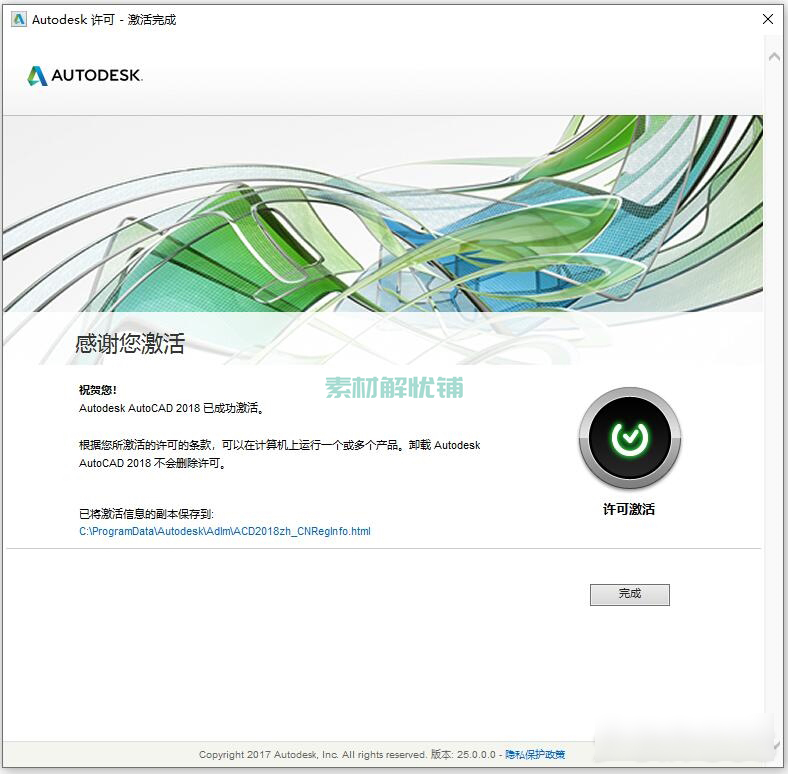Viewport: 788px width, 774px height.
Task: Click the 'Autodesk AutoCAD 2018 已成功激活' message
Action: [171, 408]
